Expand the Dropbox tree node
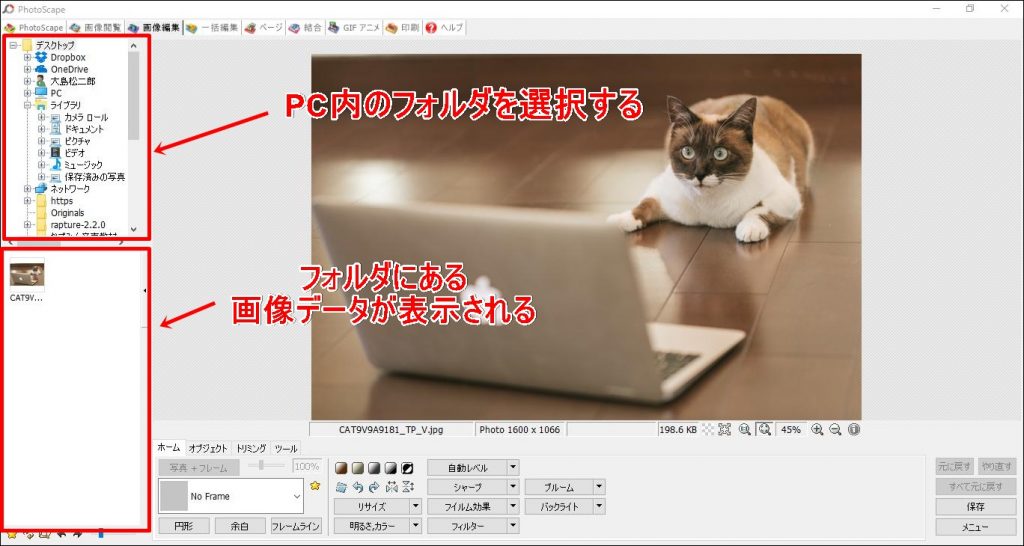Viewport: 1024px width, 546px height. [27, 57]
